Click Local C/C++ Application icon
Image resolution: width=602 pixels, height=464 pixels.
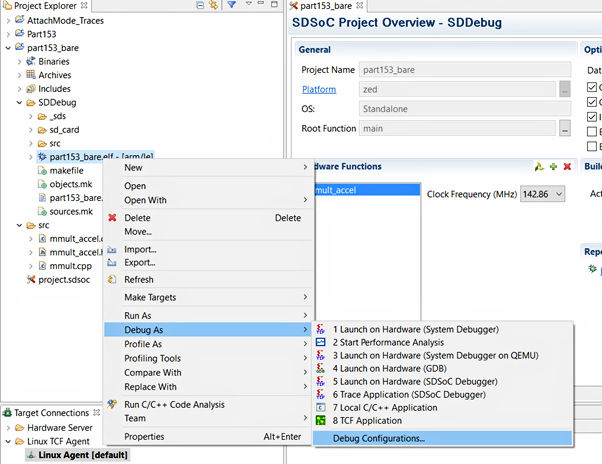coord(321,408)
